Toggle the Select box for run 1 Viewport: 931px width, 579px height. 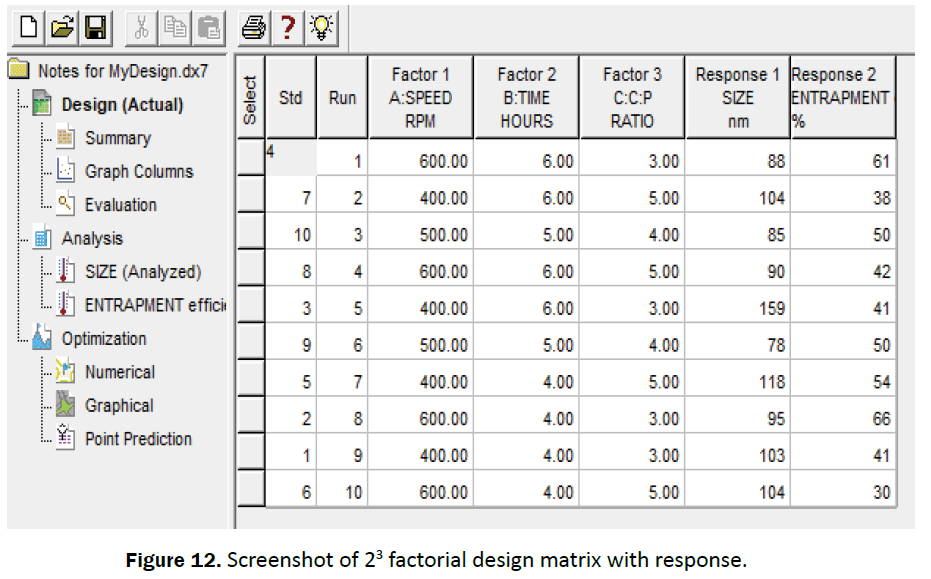click(x=251, y=160)
